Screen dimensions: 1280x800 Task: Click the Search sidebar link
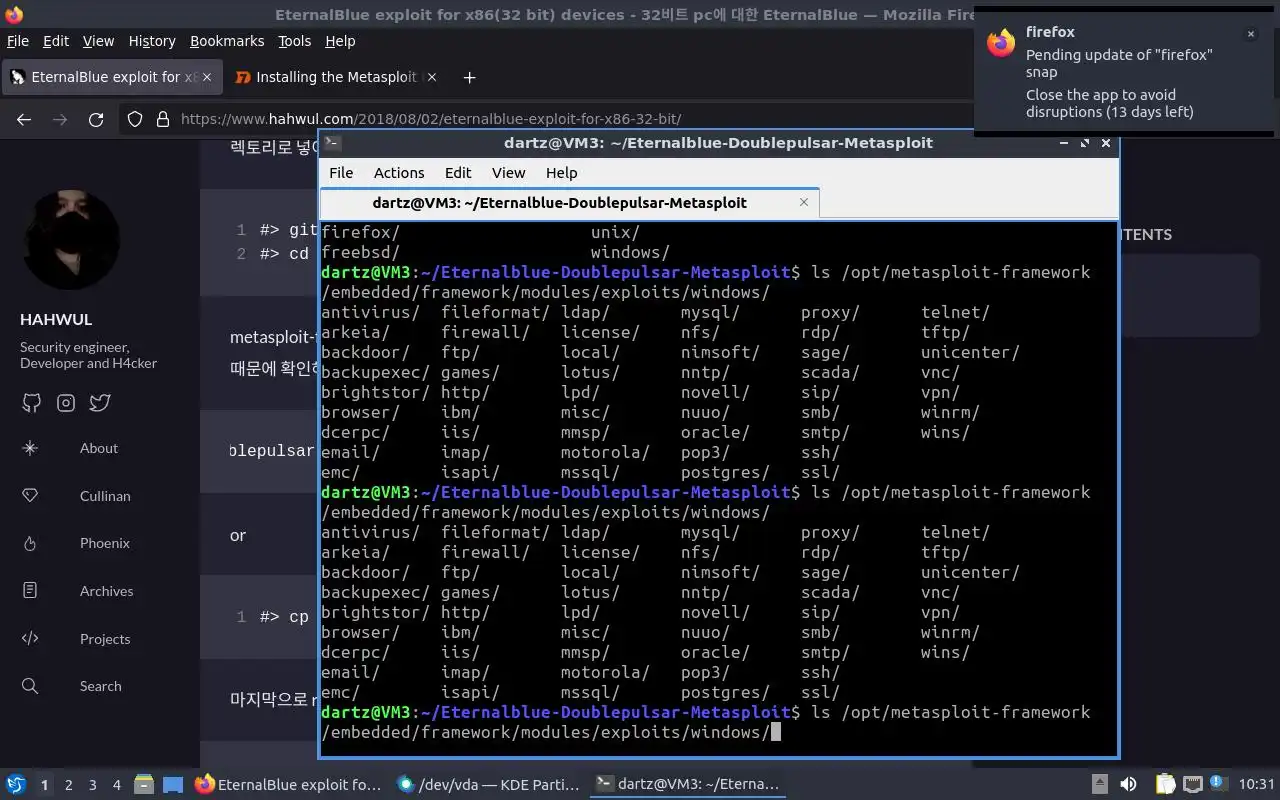click(x=100, y=686)
